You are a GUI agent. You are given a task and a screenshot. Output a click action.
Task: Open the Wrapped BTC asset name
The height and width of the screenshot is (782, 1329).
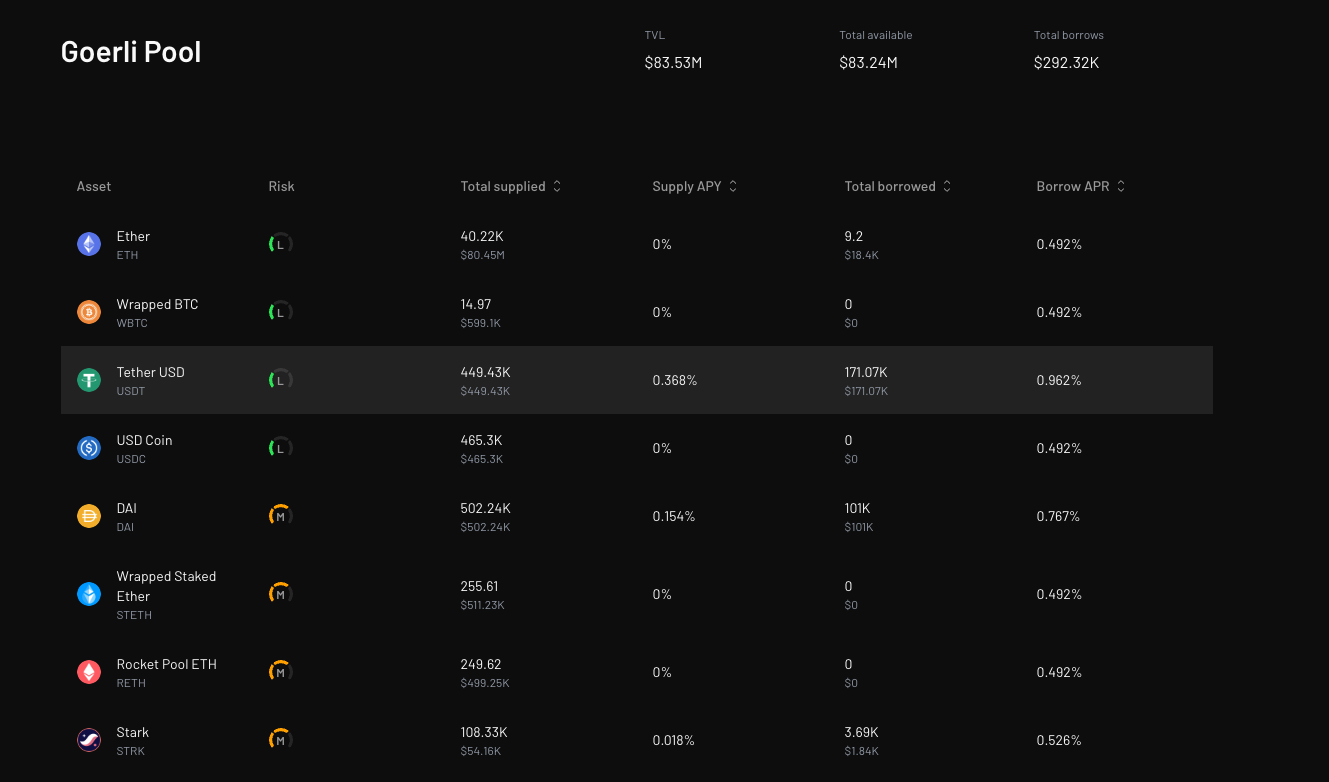(x=157, y=304)
